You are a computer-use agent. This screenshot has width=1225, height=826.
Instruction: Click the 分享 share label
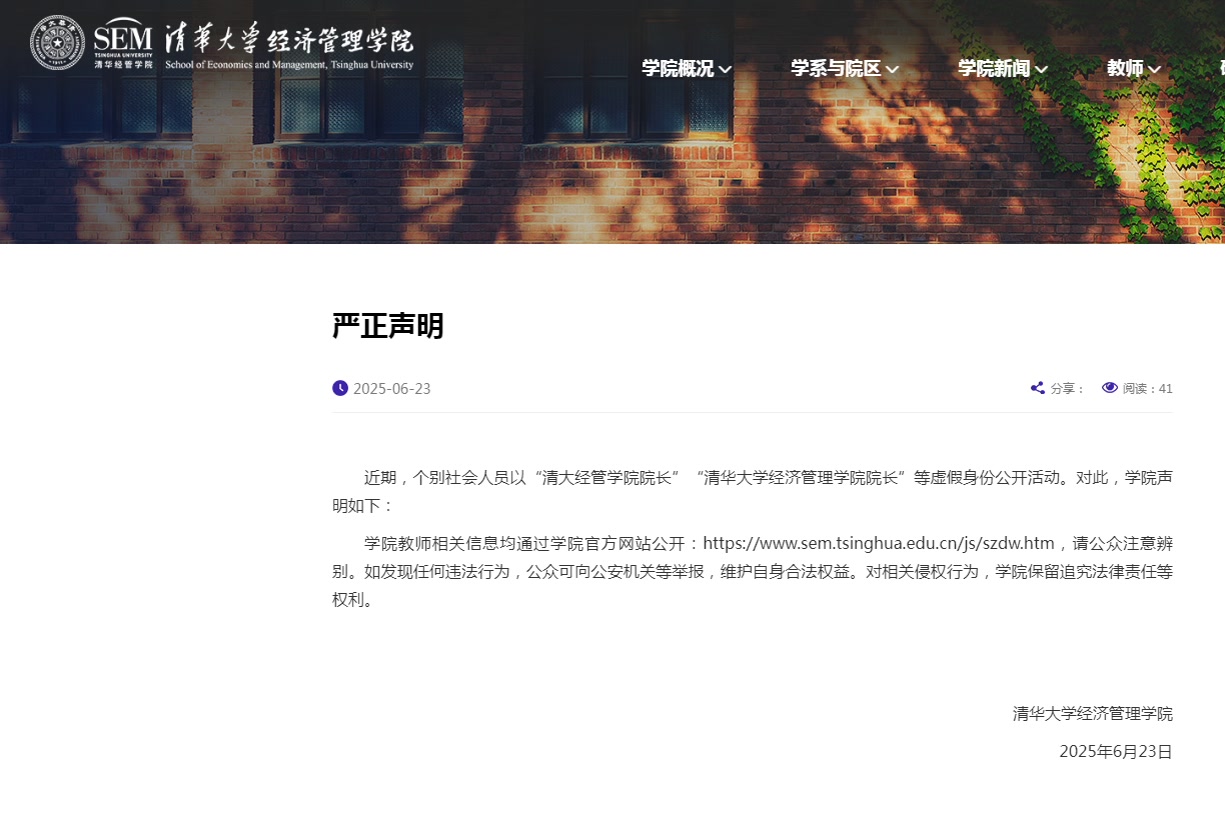point(1066,389)
